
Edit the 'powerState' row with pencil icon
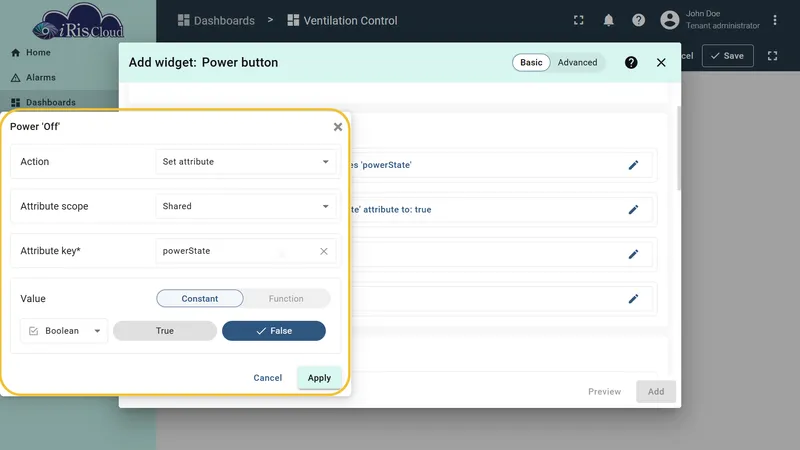coord(633,165)
